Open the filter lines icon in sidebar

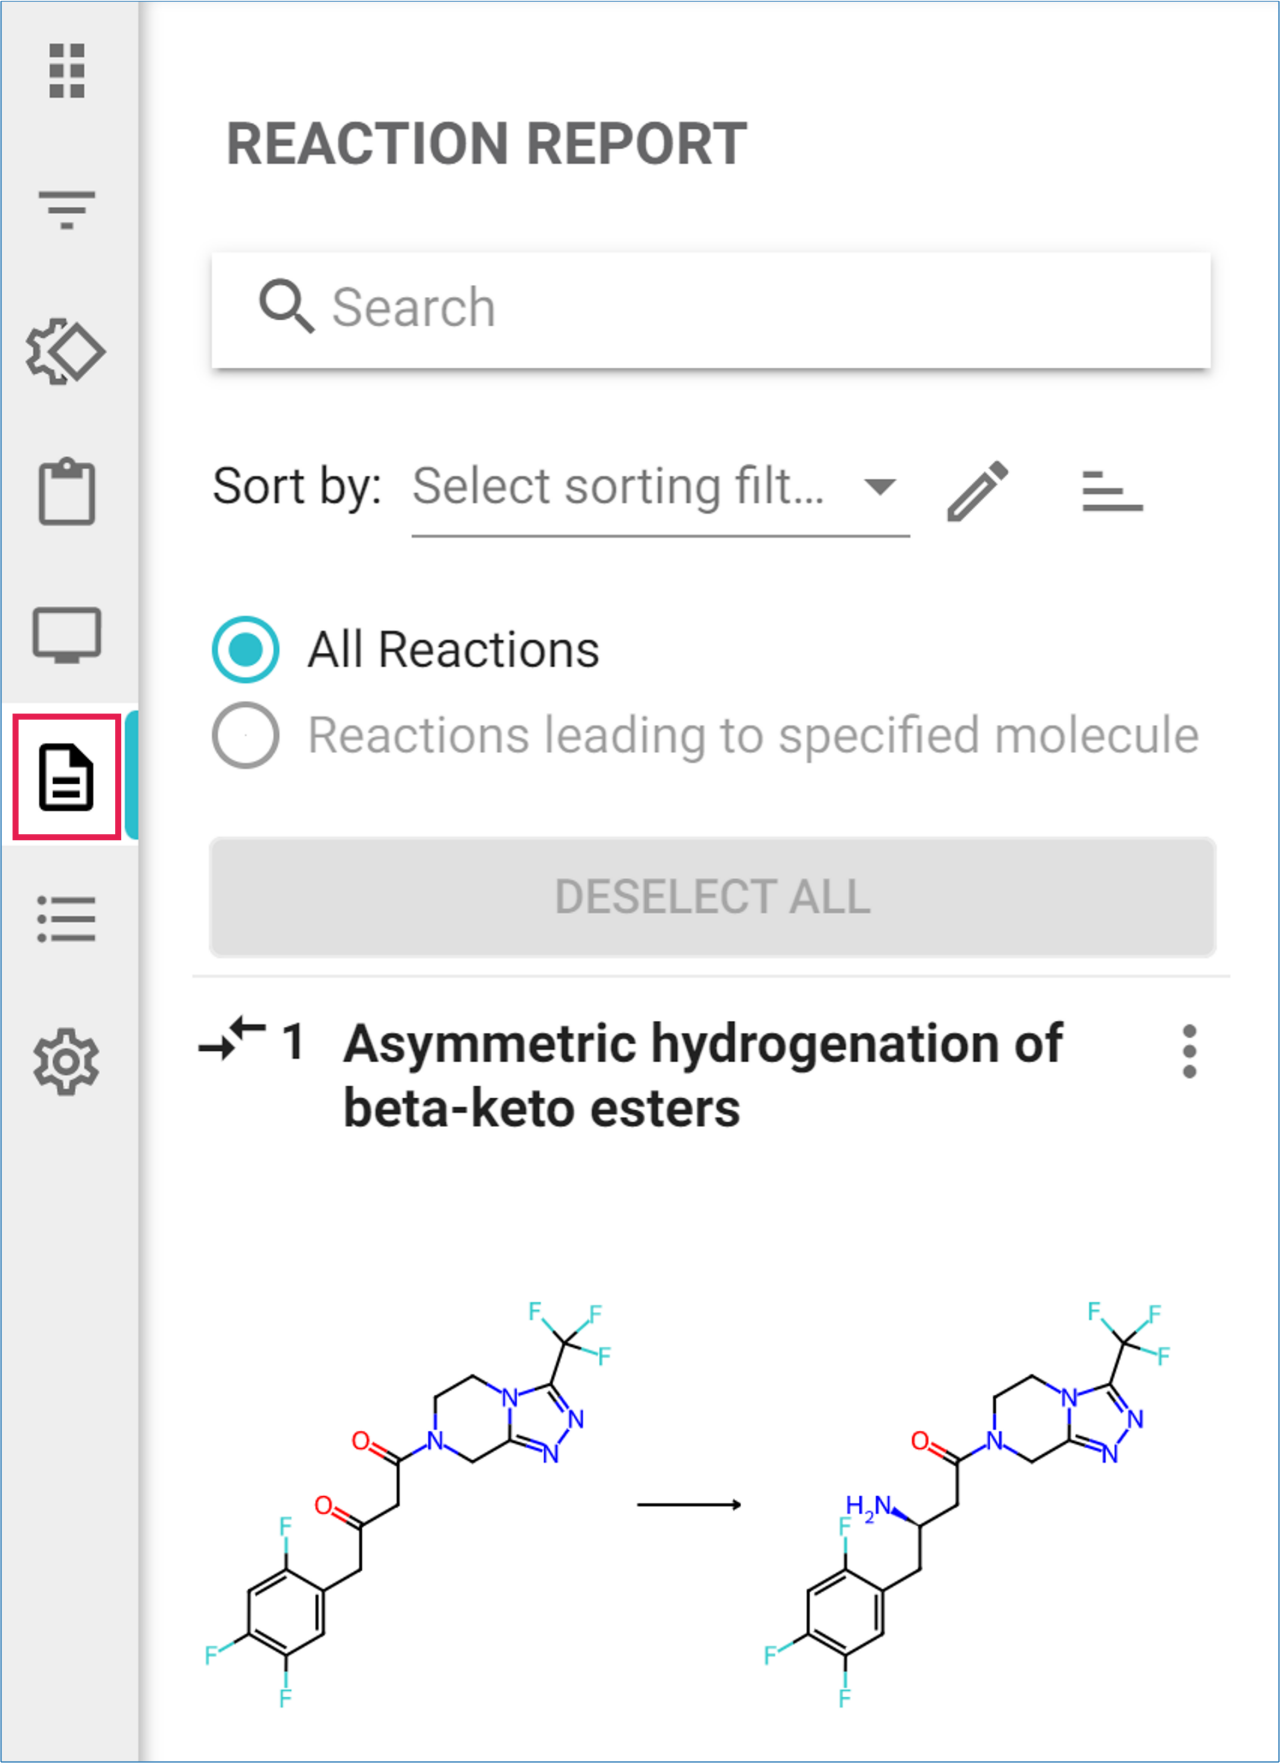pyautogui.click(x=67, y=210)
